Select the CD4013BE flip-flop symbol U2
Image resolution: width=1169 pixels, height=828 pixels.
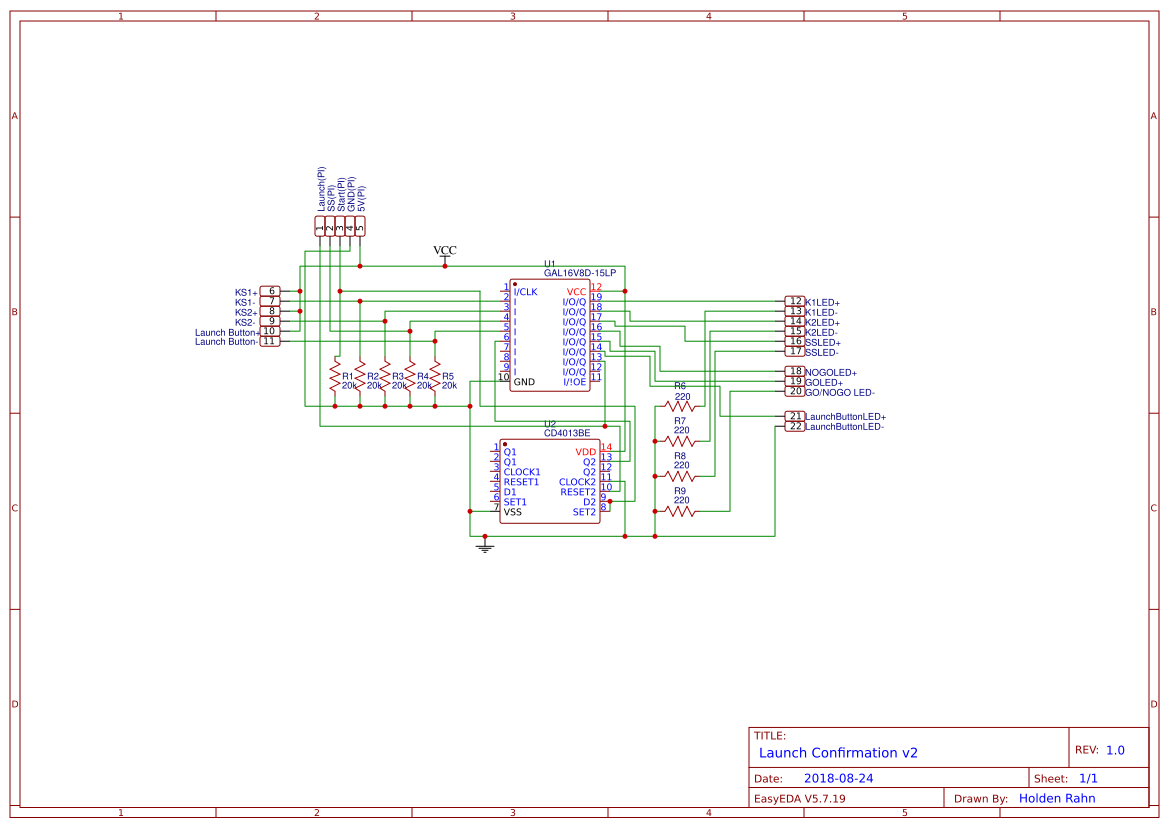pyautogui.click(x=550, y=480)
